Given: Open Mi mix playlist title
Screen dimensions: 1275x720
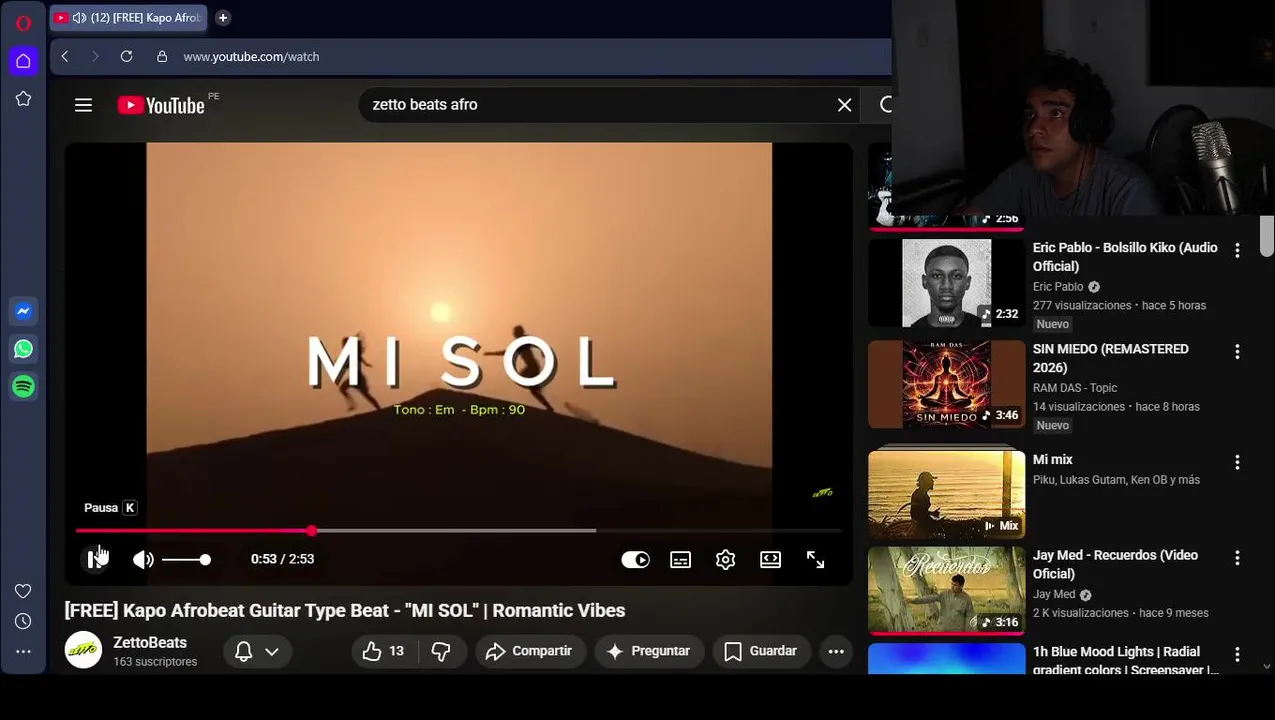Looking at the screenshot, I should [x=1053, y=460].
